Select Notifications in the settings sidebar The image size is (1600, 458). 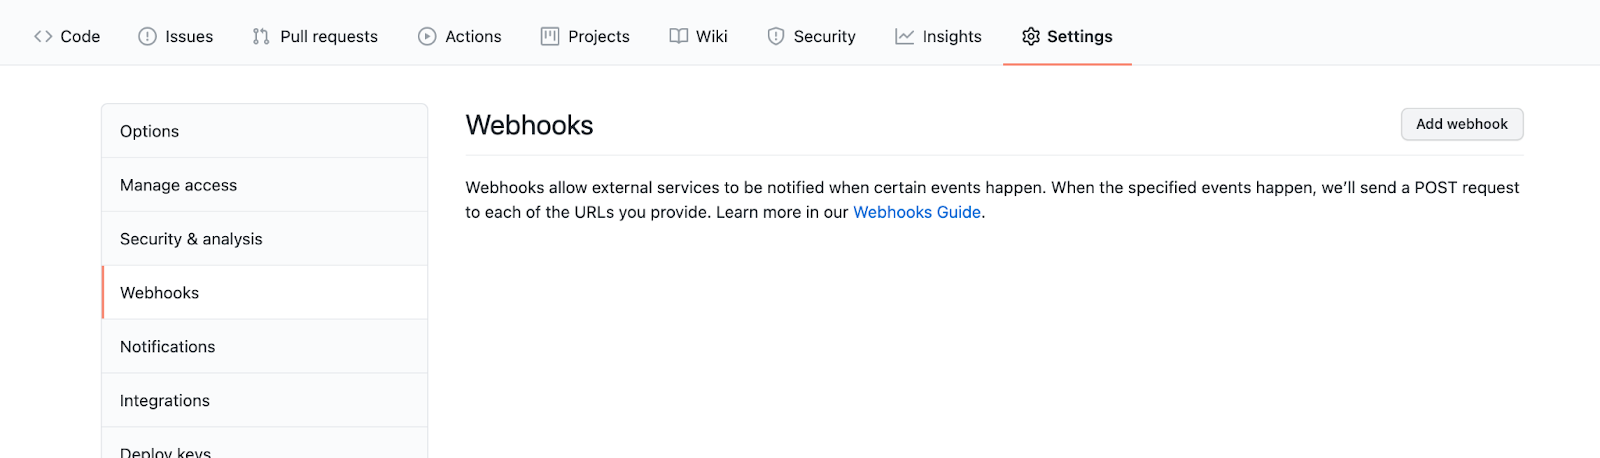click(168, 347)
